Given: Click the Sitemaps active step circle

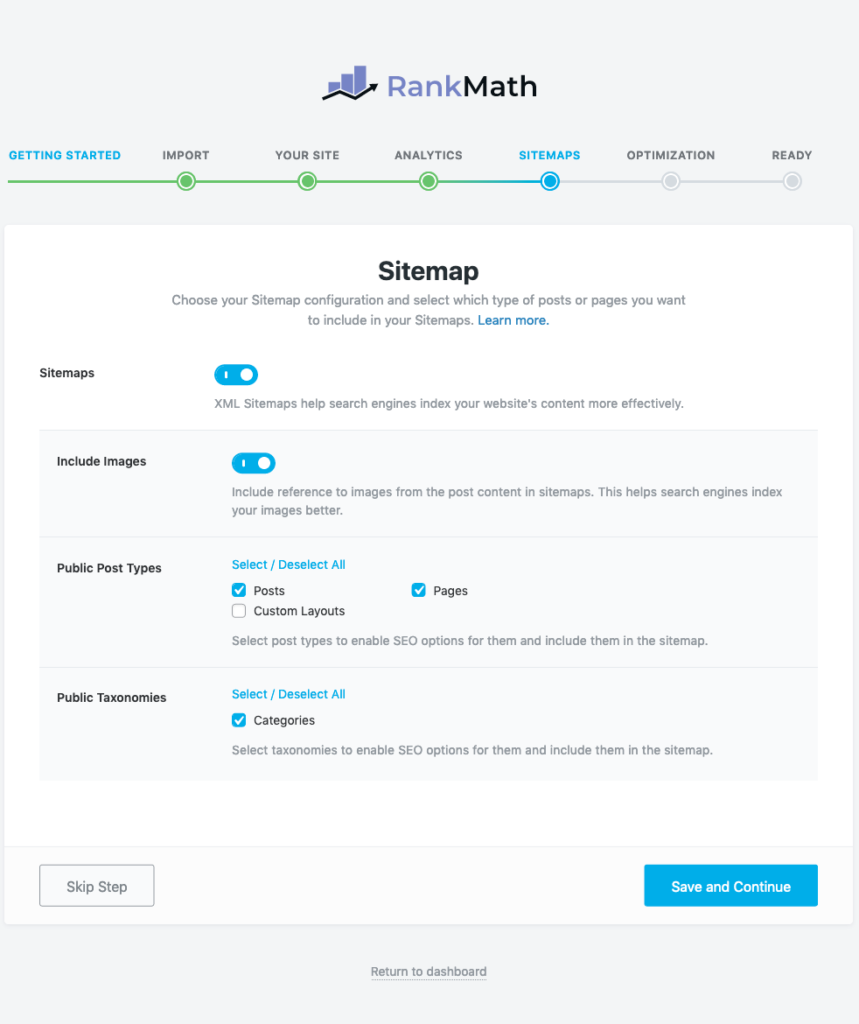Looking at the screenshot, I should click(x=550, y=182).
